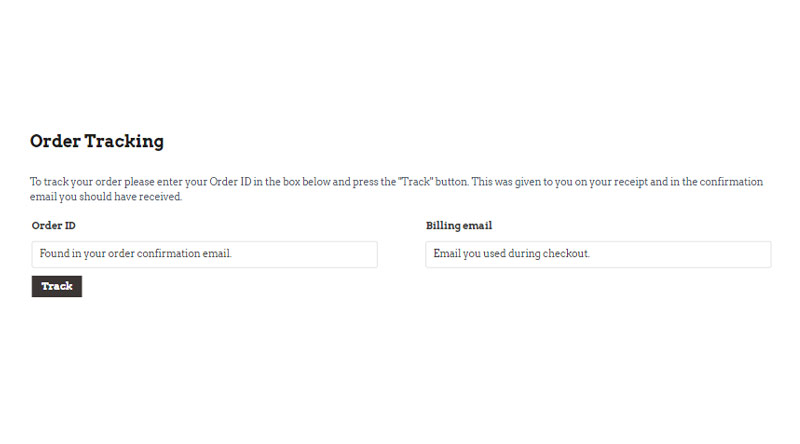
Task: Click the placeholder "Found in your order confirmation email."
Action: pyautogui.click(x=136, y=254)
